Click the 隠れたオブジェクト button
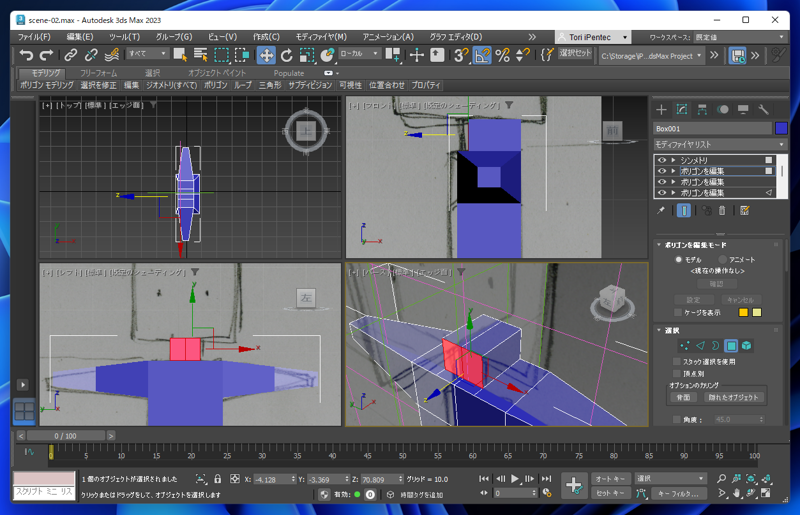 point(733,398)
